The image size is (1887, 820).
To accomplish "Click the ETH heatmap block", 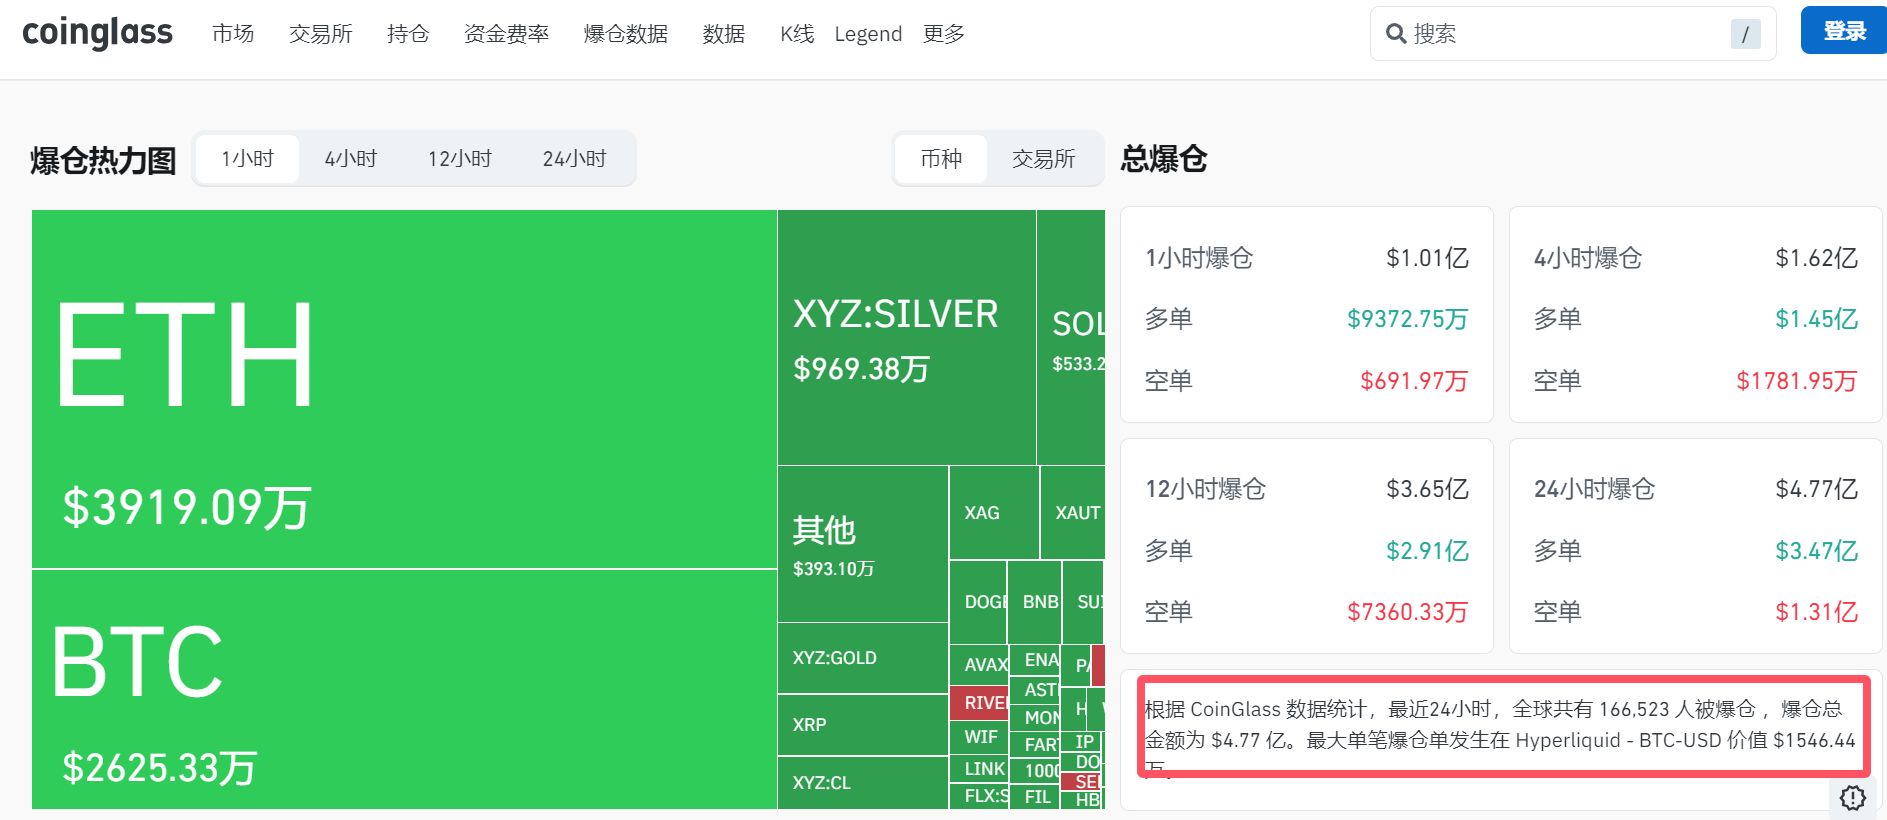I will pyautogui.click(x=404, y=389).
